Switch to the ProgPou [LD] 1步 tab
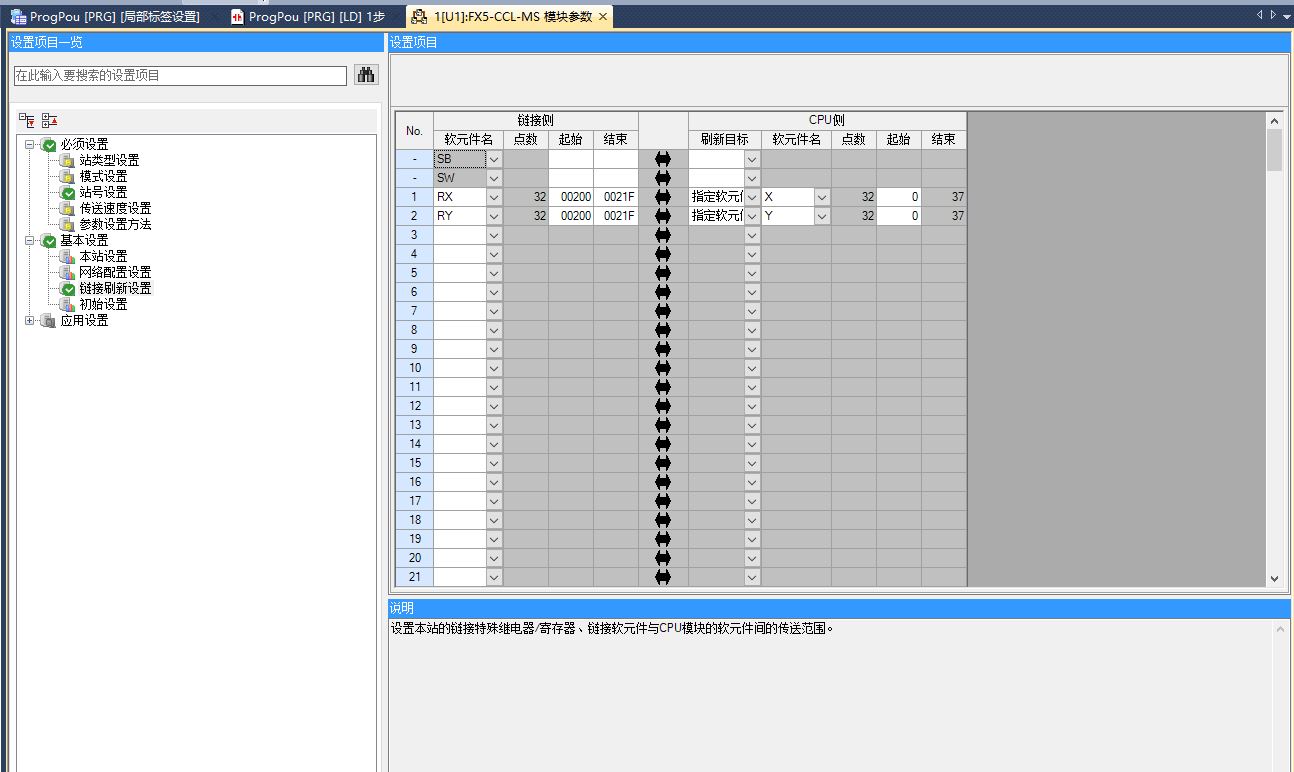Viewport: 1294px width, 772px height. [308, 17]
